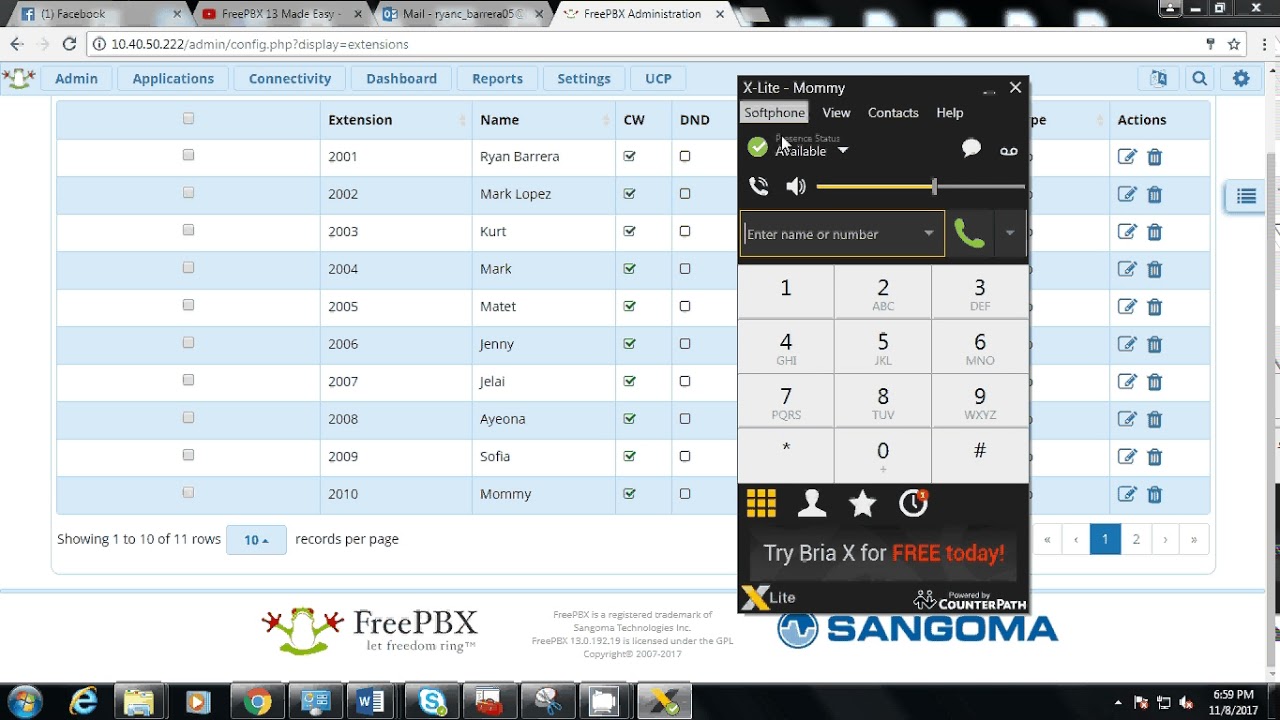Edit extension 2009 Sofia
The width and height of the screenshot is (1280, 720).
pos(1127,457)
